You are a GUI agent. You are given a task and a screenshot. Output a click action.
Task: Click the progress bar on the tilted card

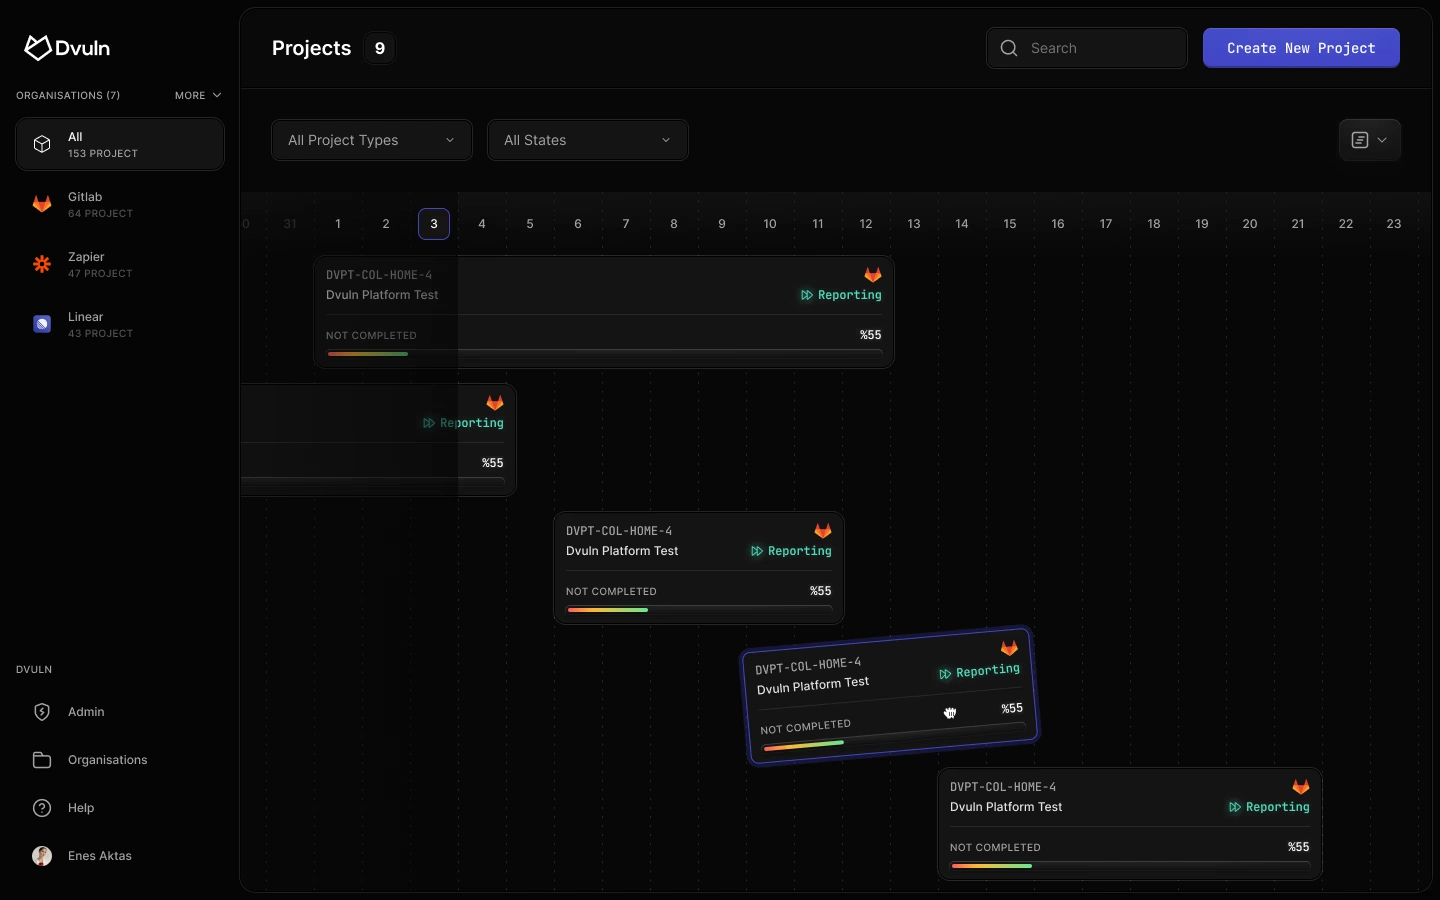click(895, 736)
